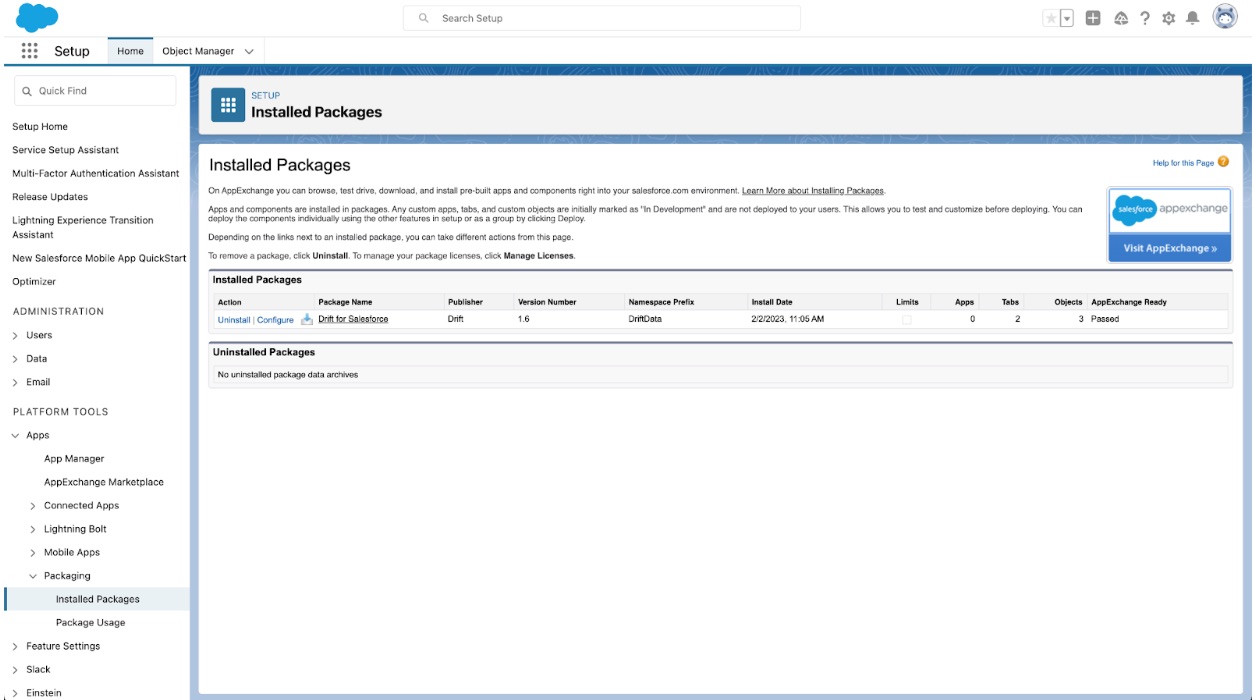Click the orange help icon beside Help for this Page
This screenshot has width=1254, height=700.
(x=1223, y=162)
